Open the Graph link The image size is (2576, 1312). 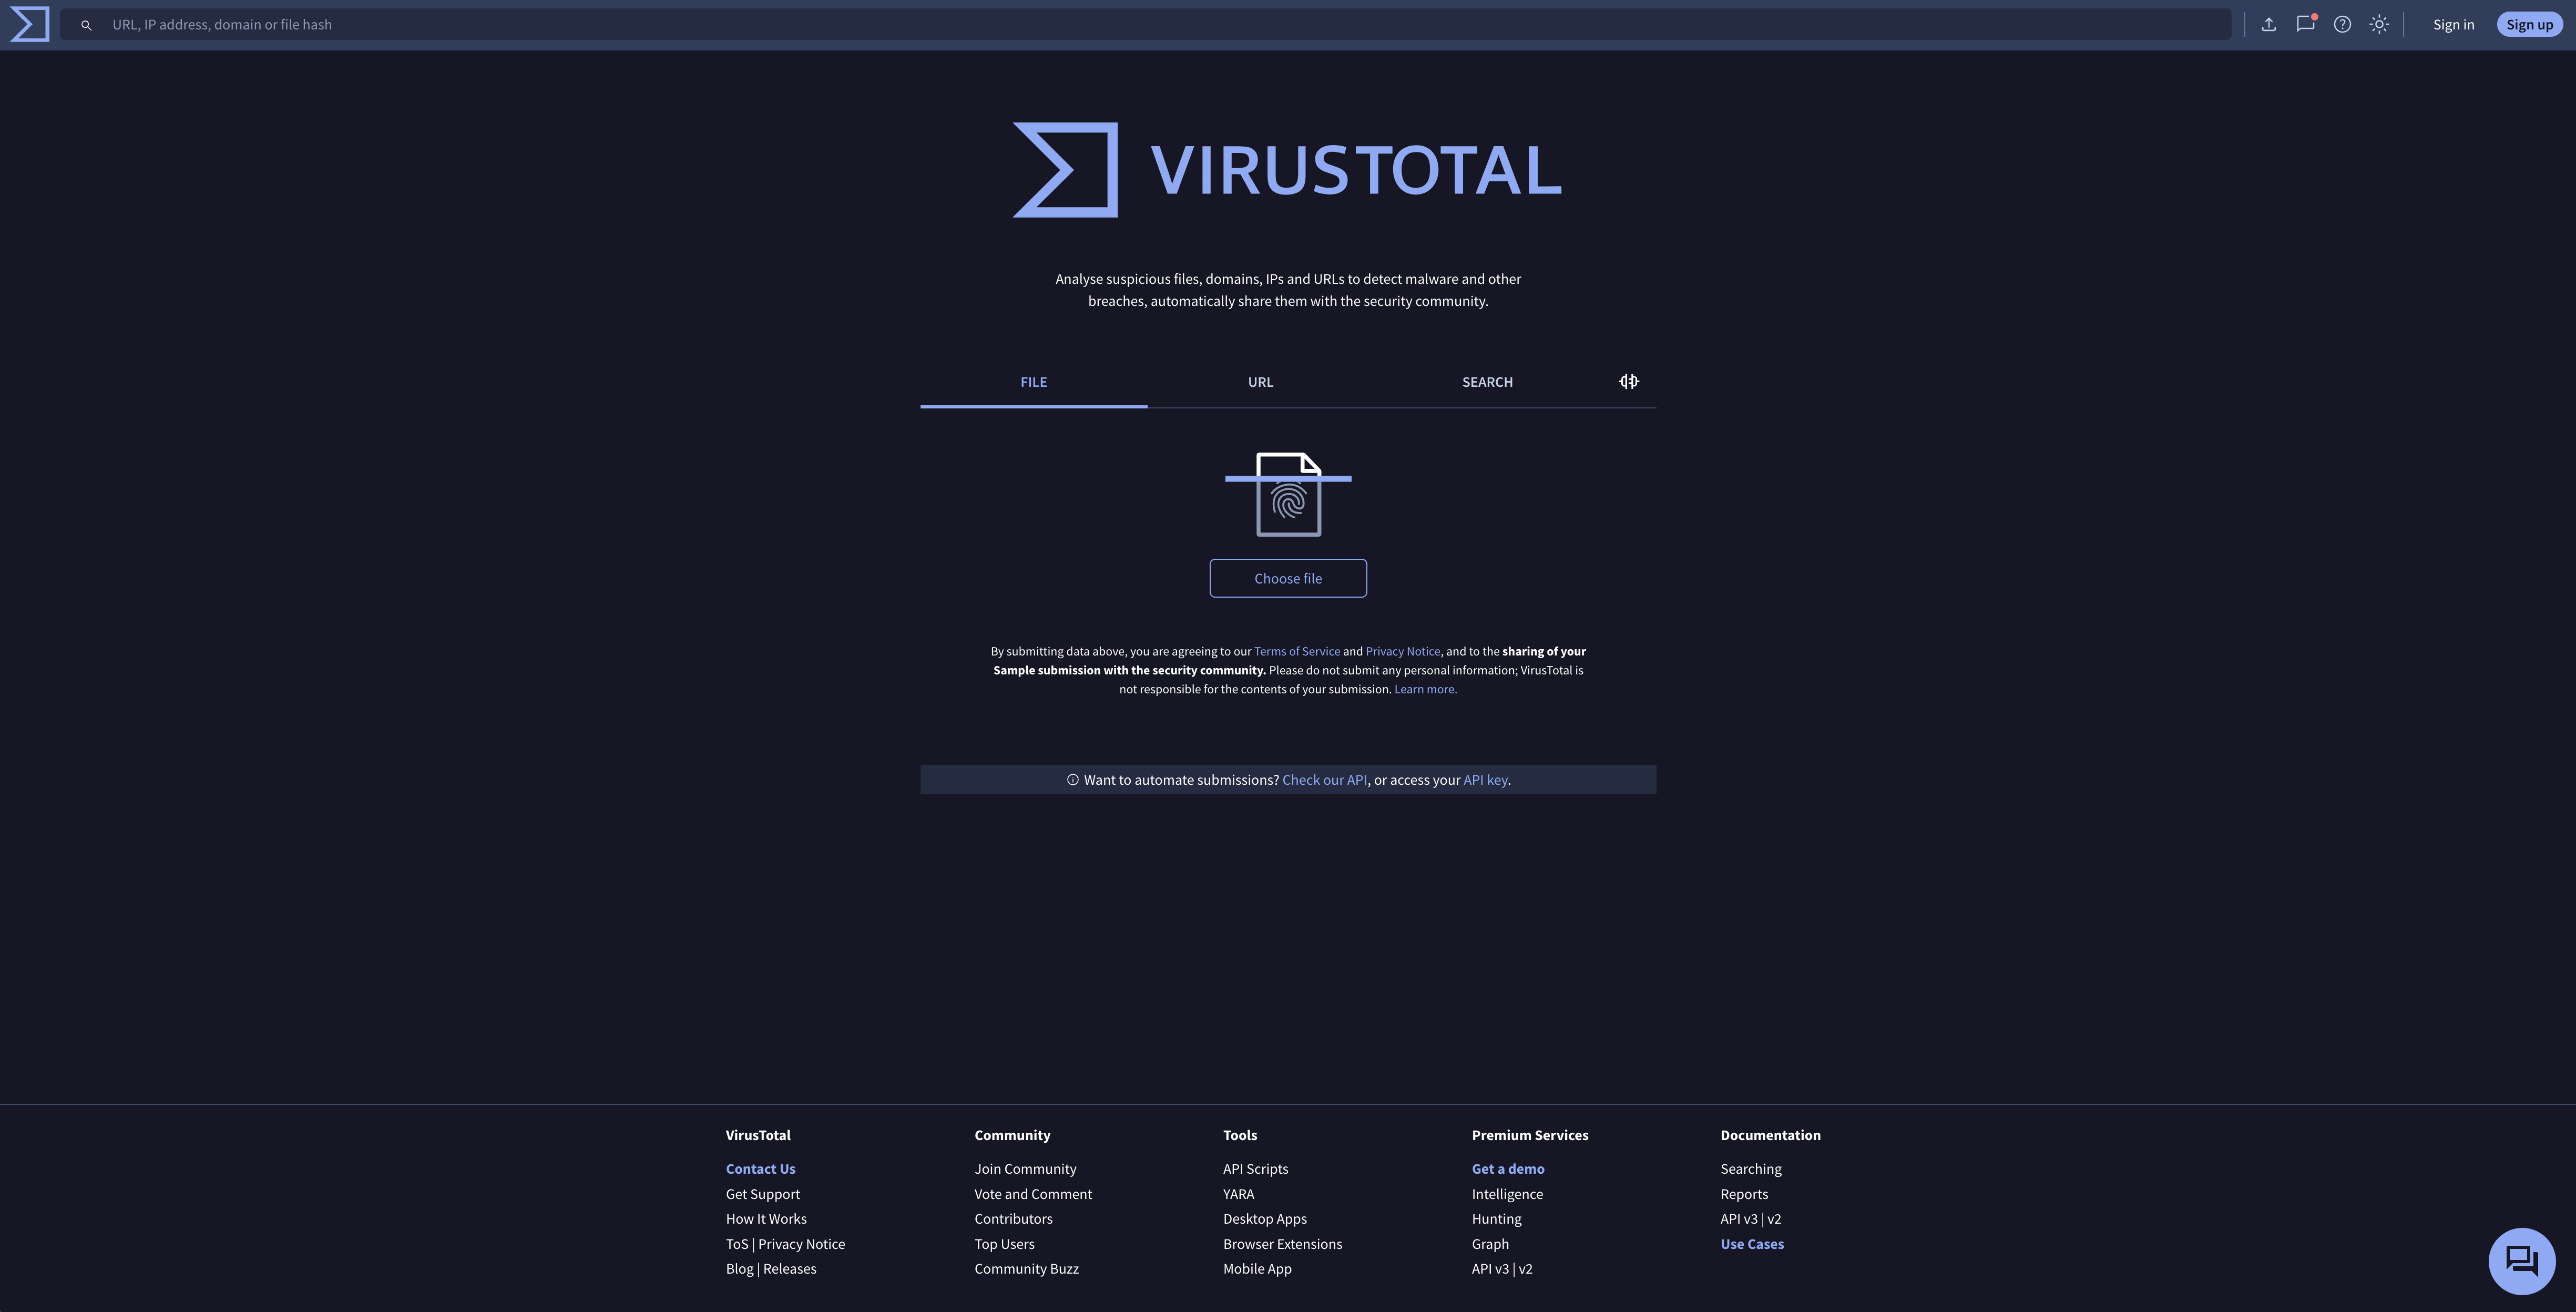point(1490,1244)
